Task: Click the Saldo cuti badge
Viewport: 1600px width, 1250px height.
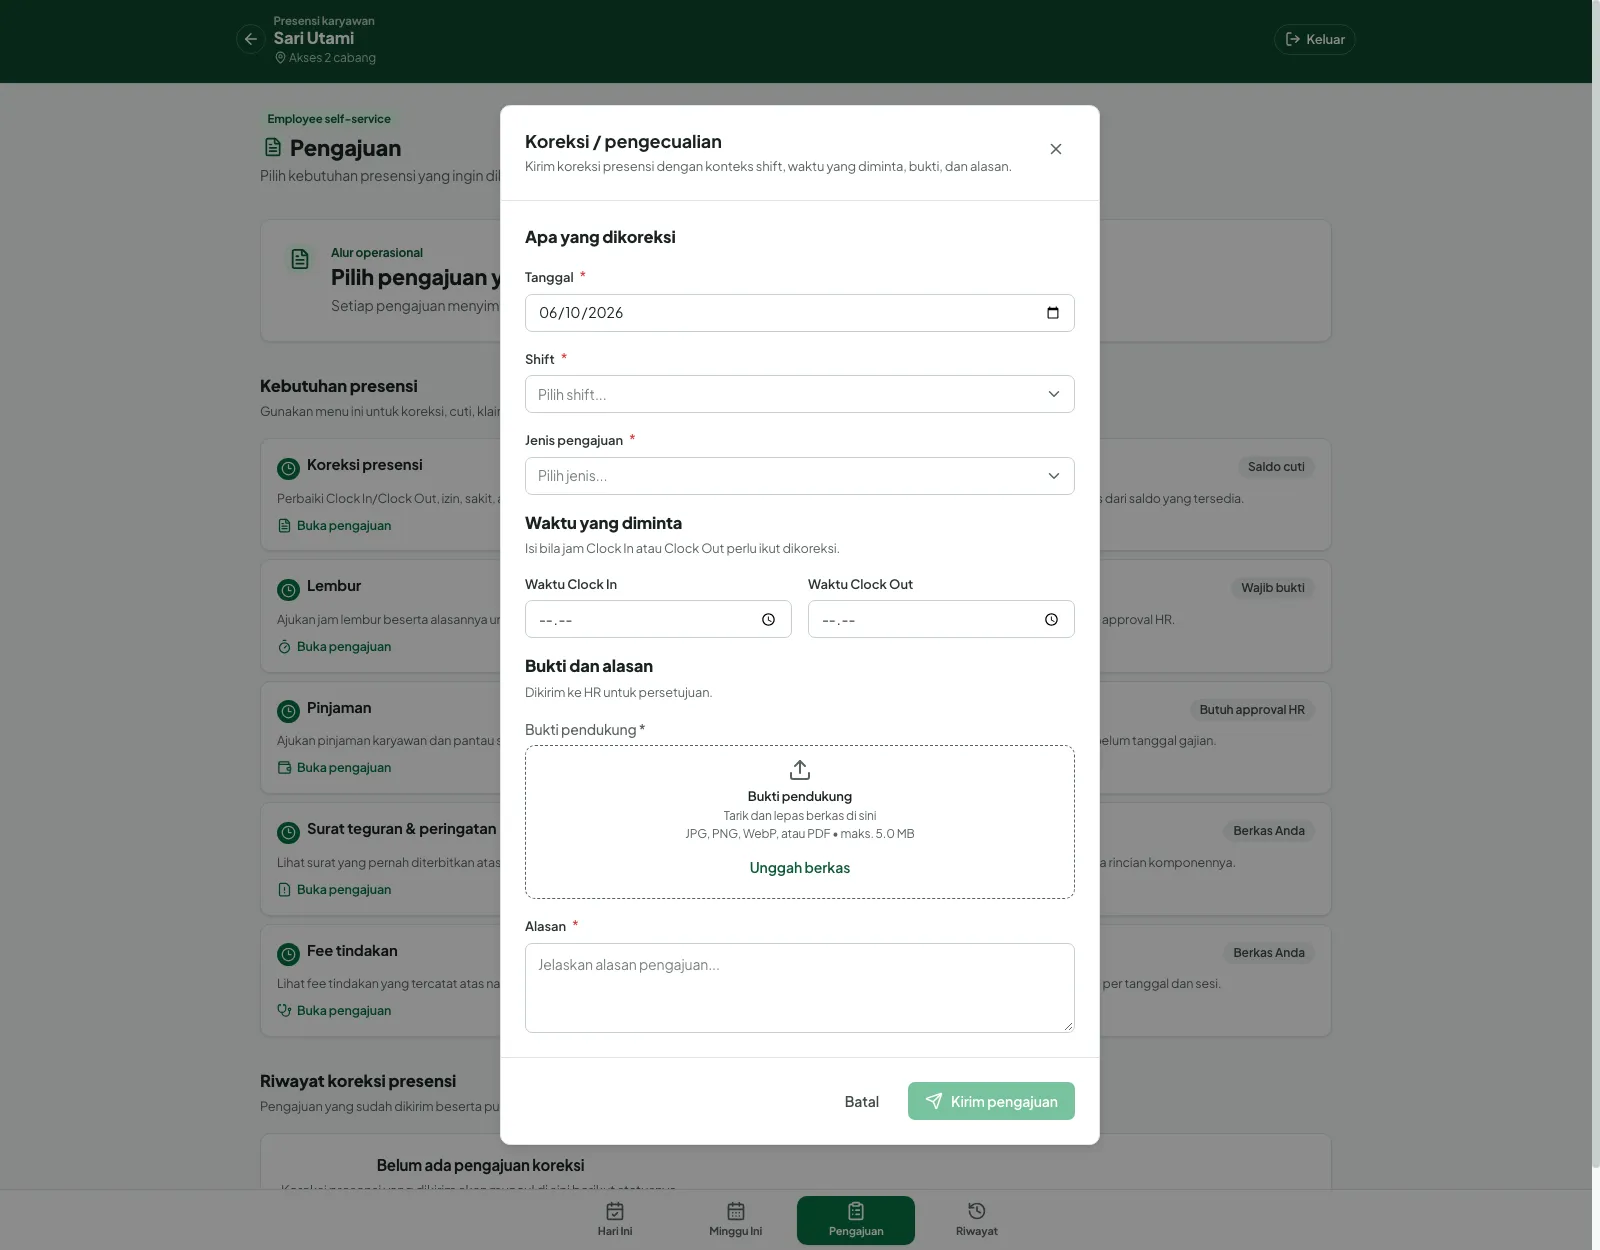Action: (x=1276, y=467)
